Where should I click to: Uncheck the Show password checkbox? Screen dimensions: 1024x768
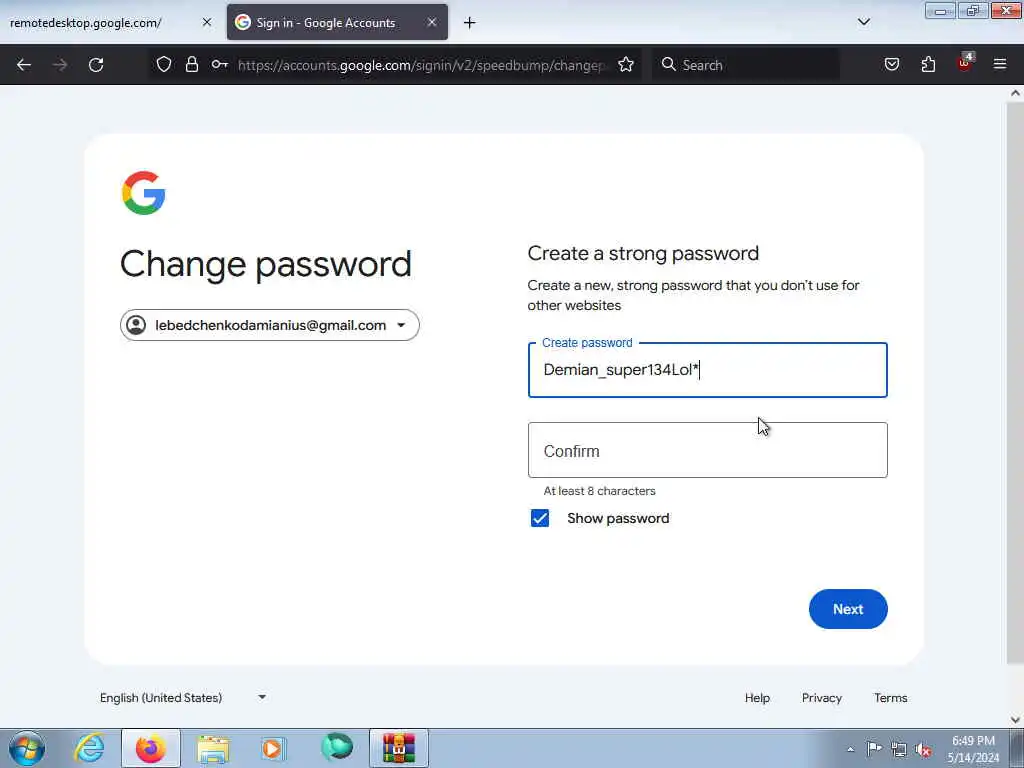[539, 518]
